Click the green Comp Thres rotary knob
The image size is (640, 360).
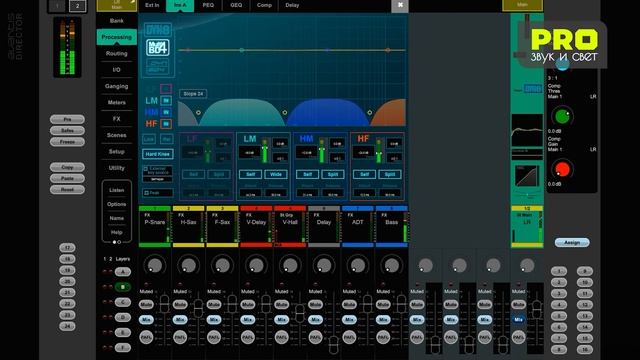(562, 116)
